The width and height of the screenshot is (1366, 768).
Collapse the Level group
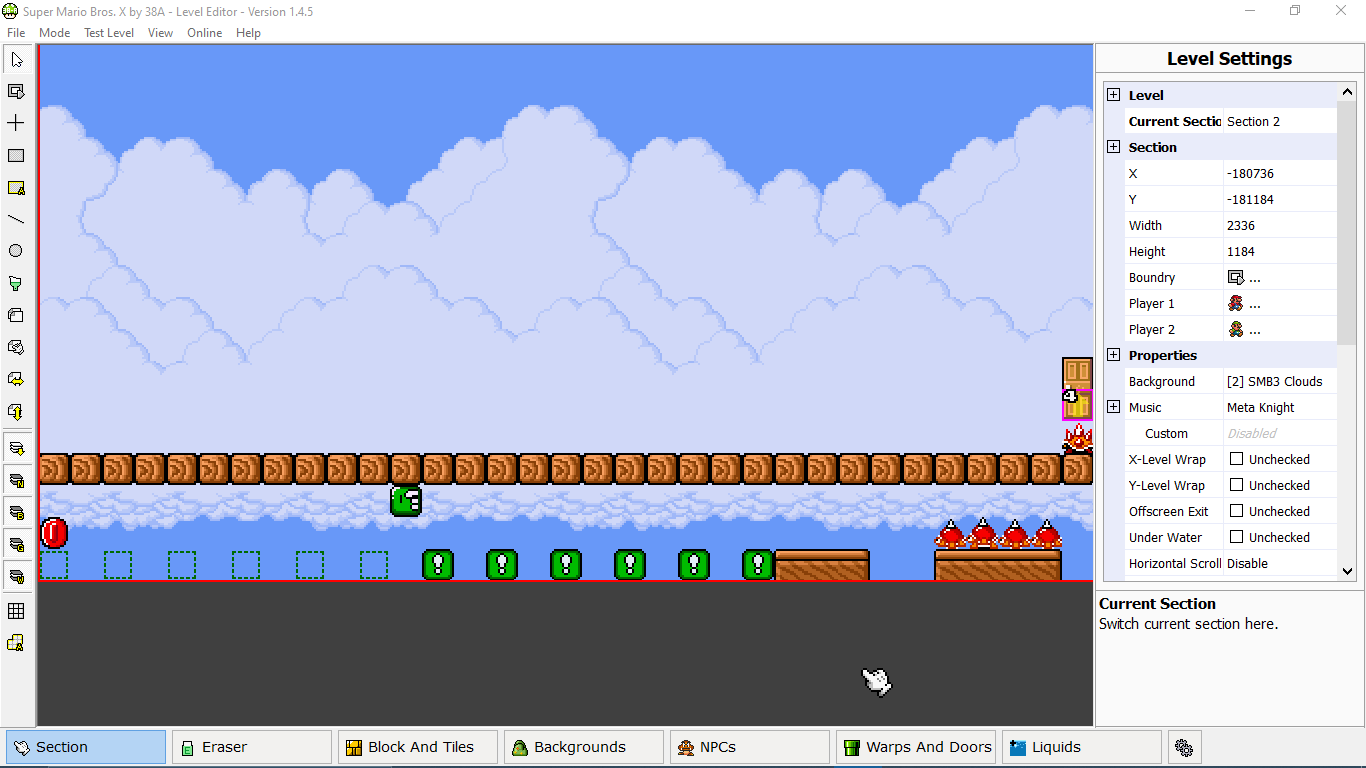(x=1114, y=95)
